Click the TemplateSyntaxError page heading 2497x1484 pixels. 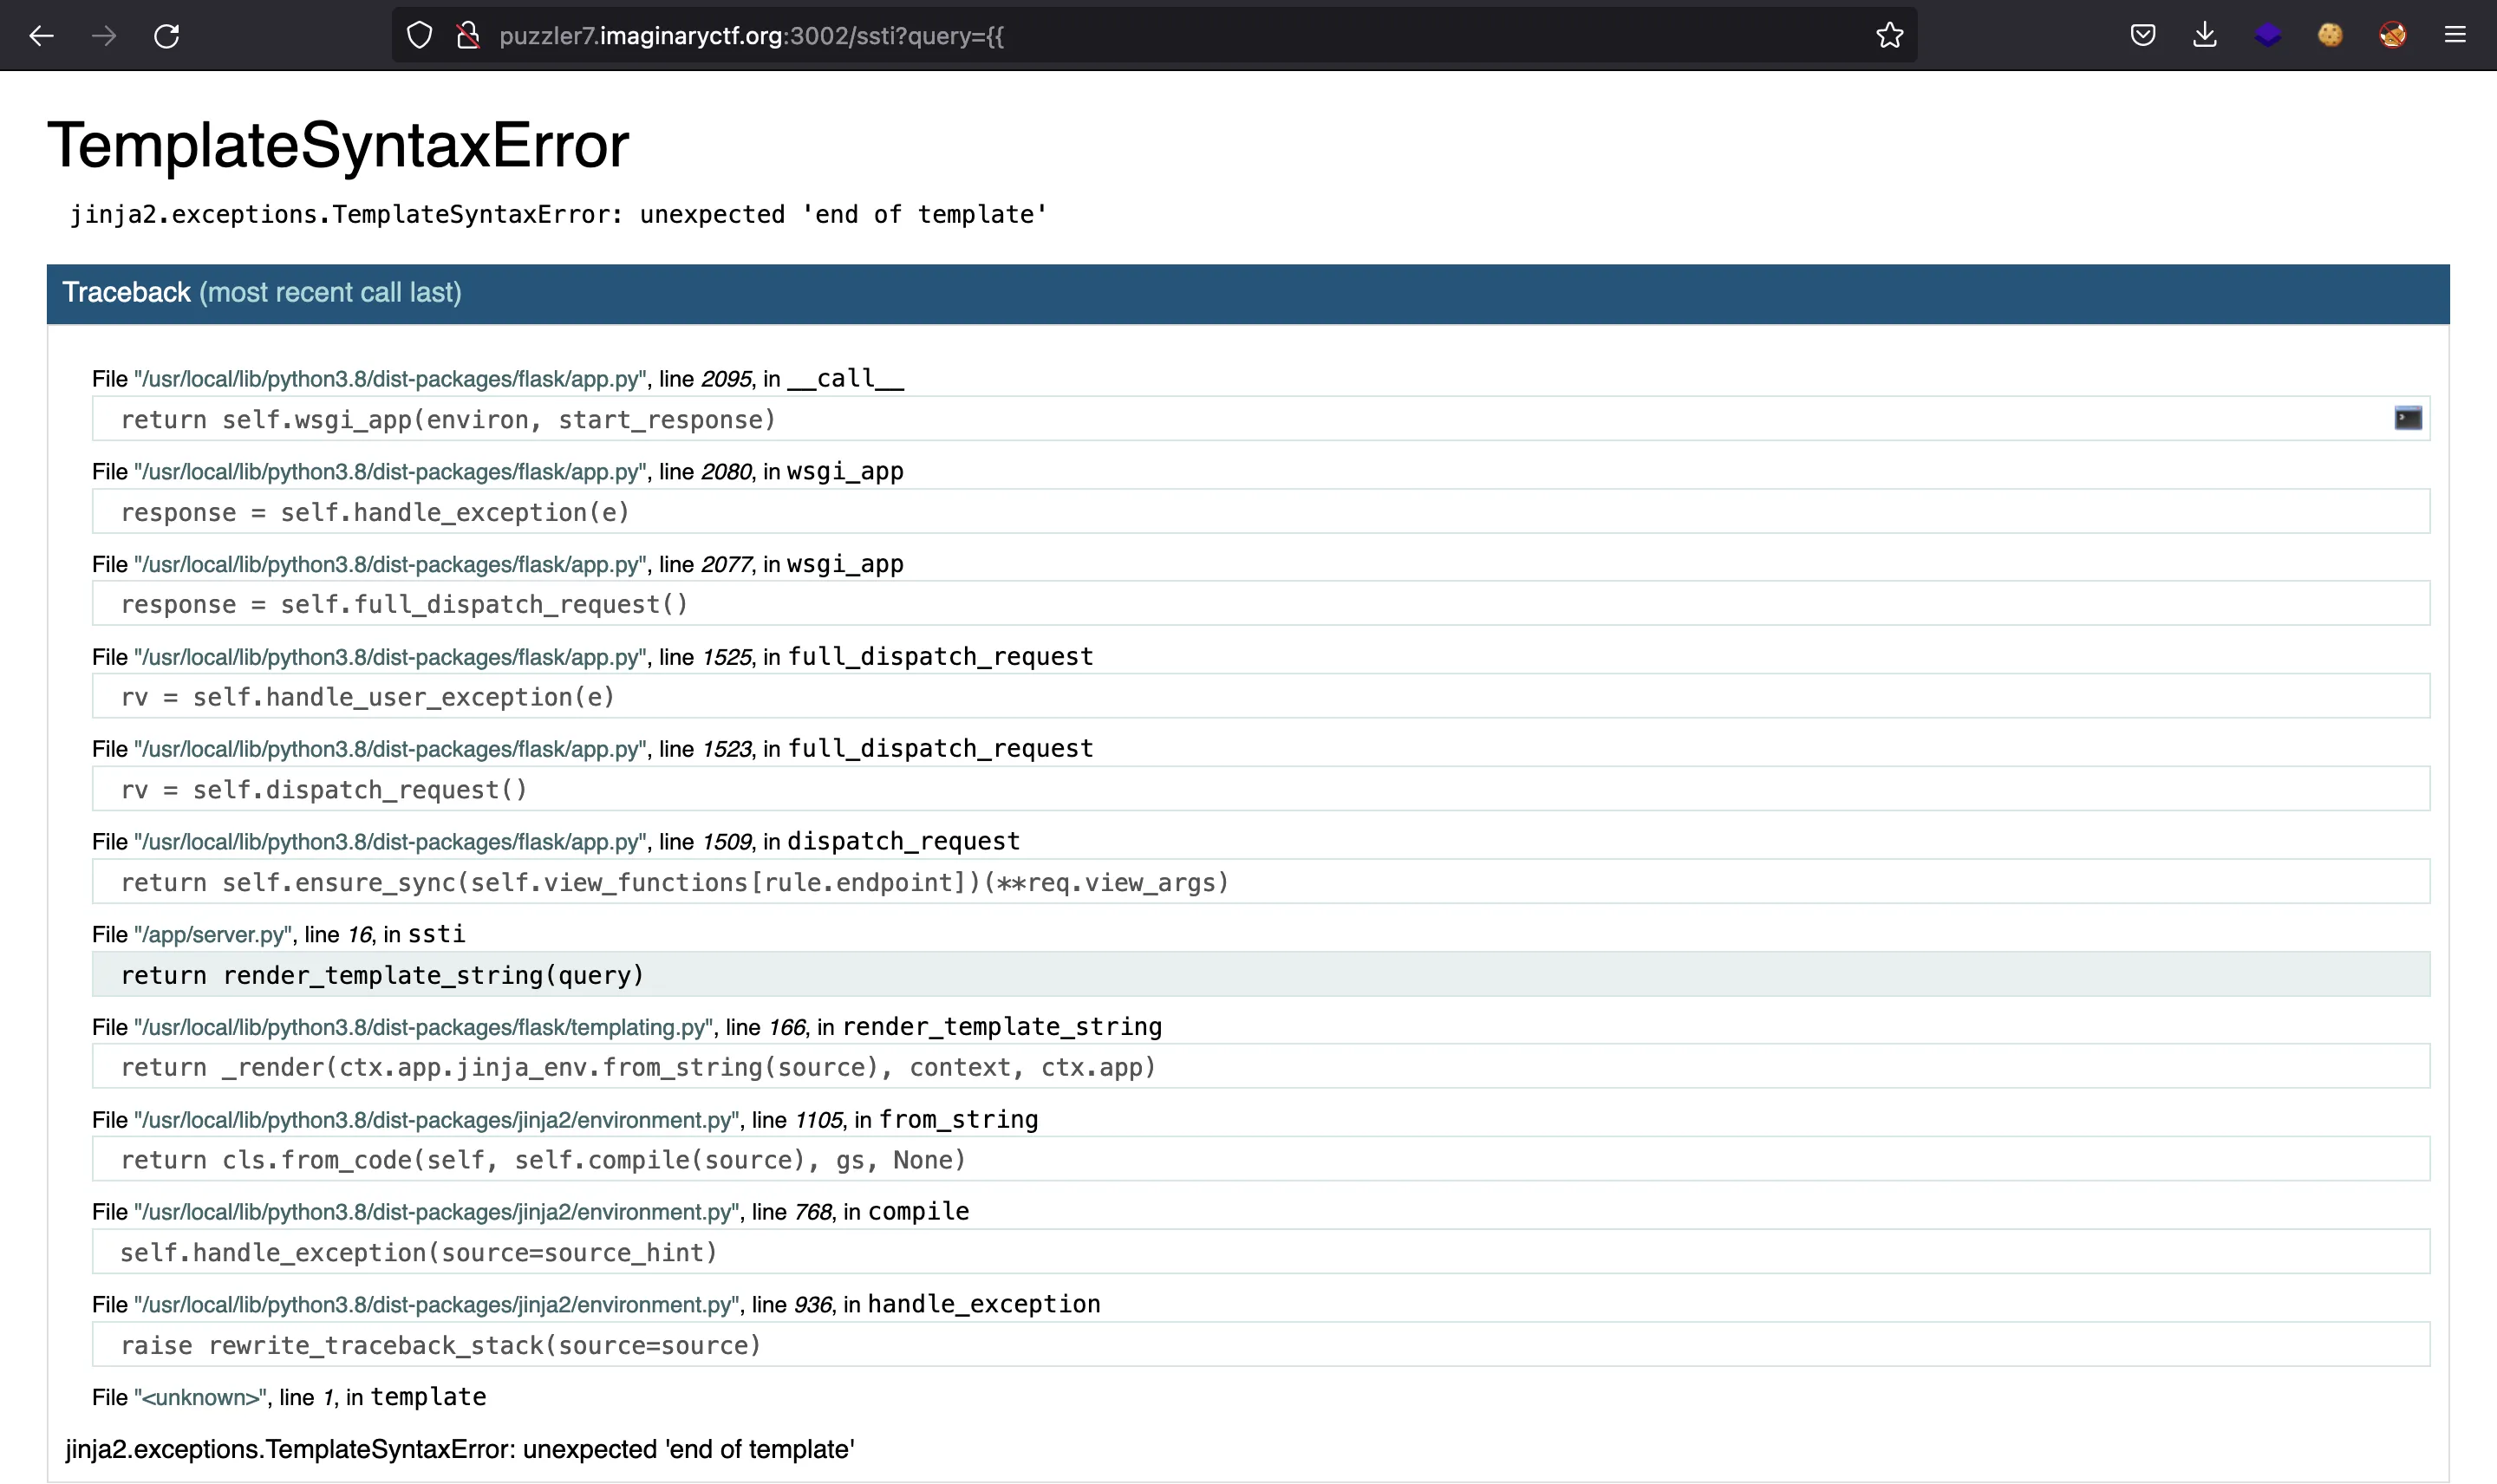click(338, 146)
